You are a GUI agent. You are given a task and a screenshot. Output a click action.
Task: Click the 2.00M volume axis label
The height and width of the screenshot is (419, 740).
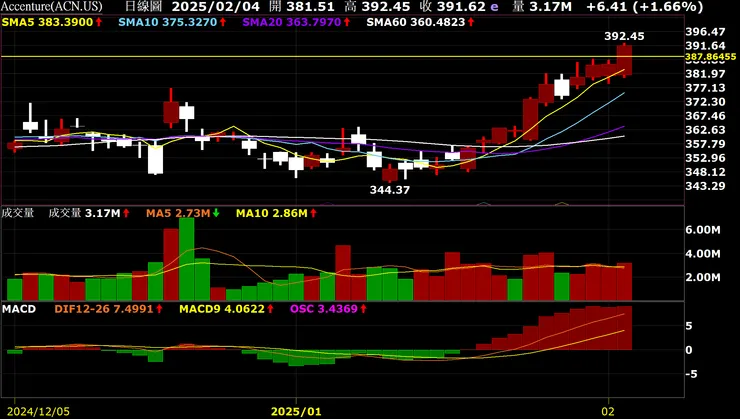[703, 277]
